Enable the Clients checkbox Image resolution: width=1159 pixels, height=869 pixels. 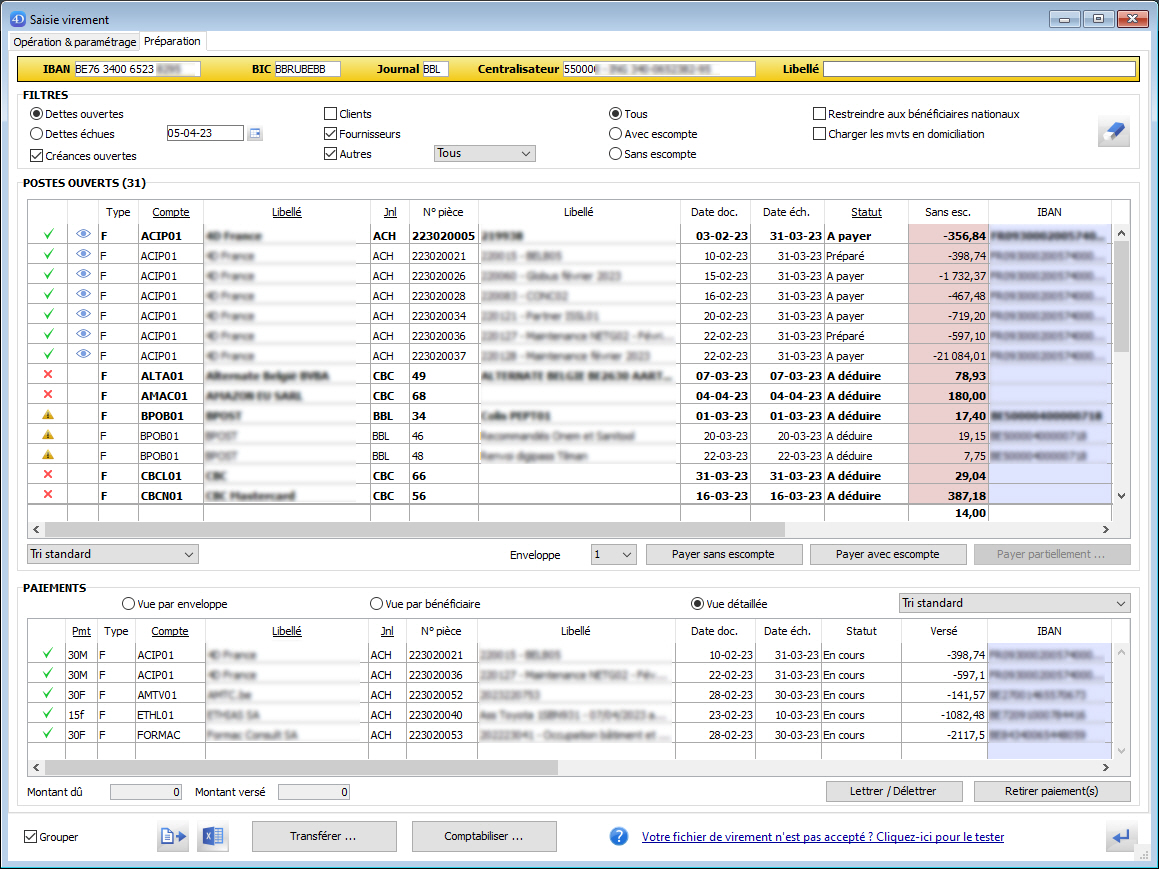coord(331,114)
